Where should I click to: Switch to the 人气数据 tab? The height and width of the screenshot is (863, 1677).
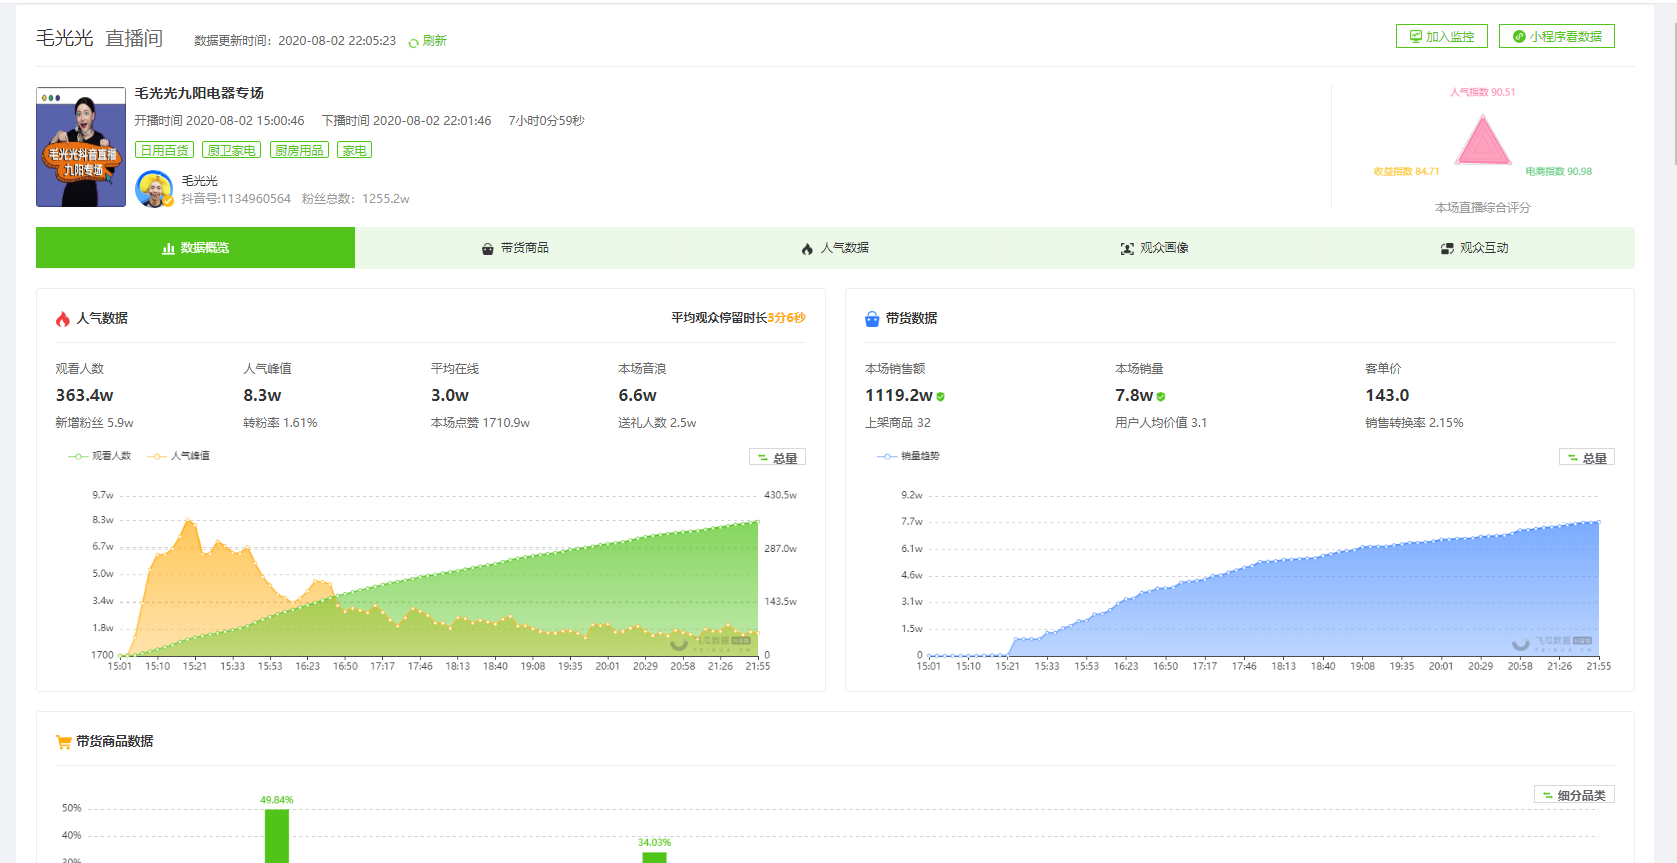pyautogui.click(x=835, y=248)
